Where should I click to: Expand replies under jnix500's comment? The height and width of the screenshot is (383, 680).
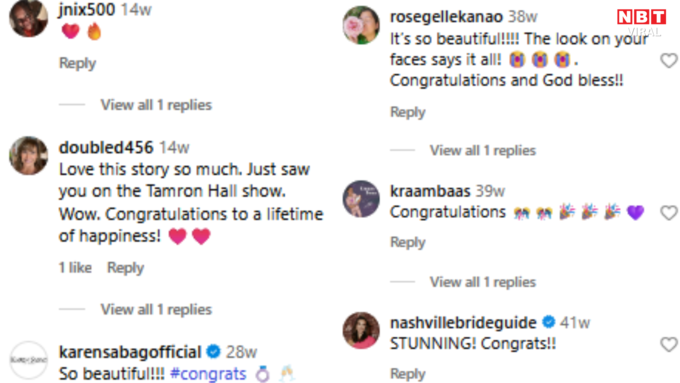[x=156, y=105]
